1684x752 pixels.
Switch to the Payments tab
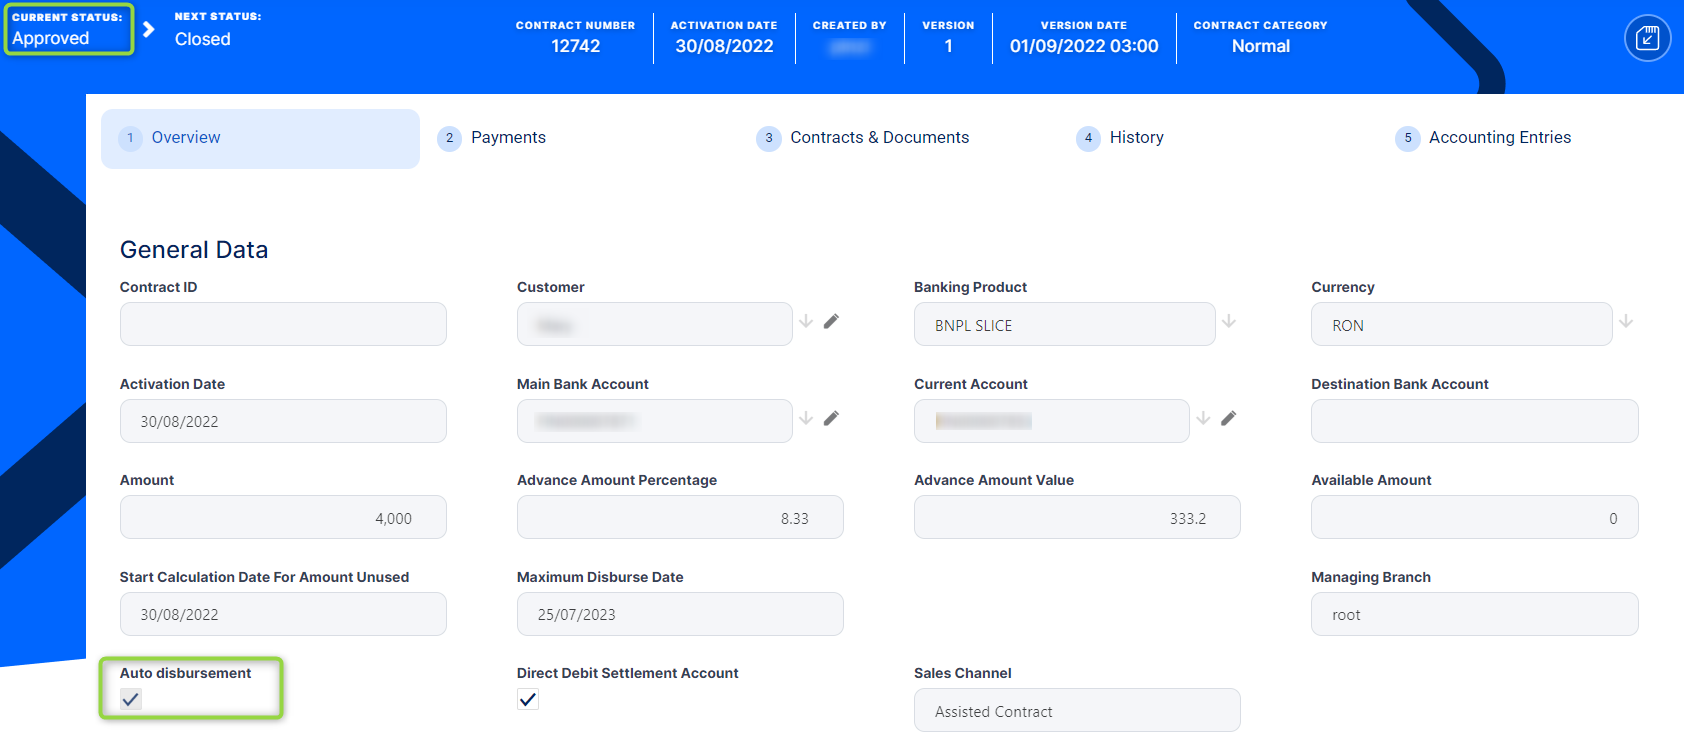click(x=508, y=138)
